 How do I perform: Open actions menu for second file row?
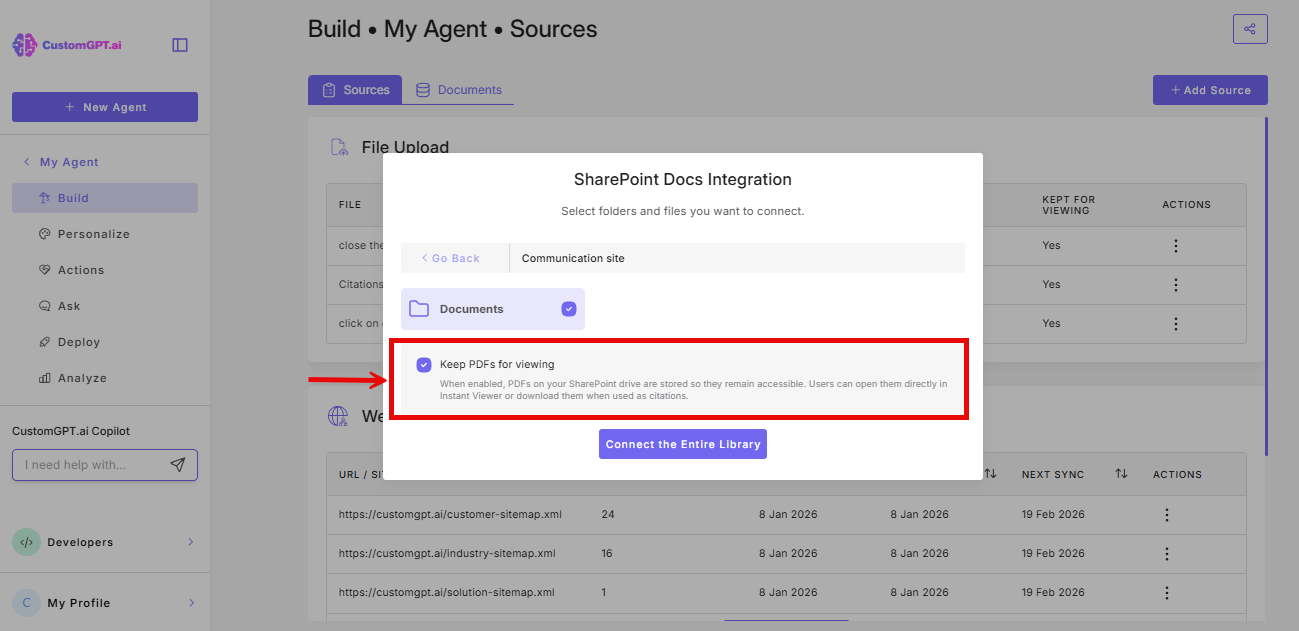click(x=1176, y=284)
